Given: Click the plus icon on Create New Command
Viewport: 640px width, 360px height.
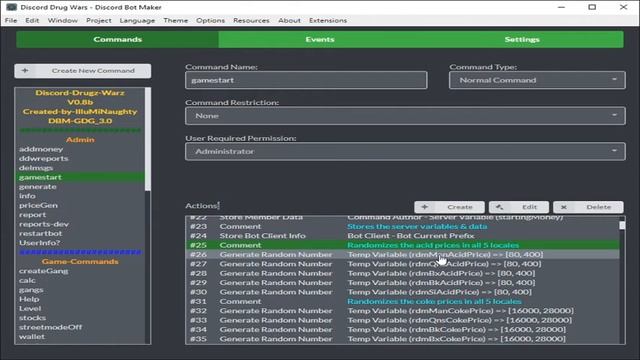Looking at the screenshot, I should click(x=25, y=71).
